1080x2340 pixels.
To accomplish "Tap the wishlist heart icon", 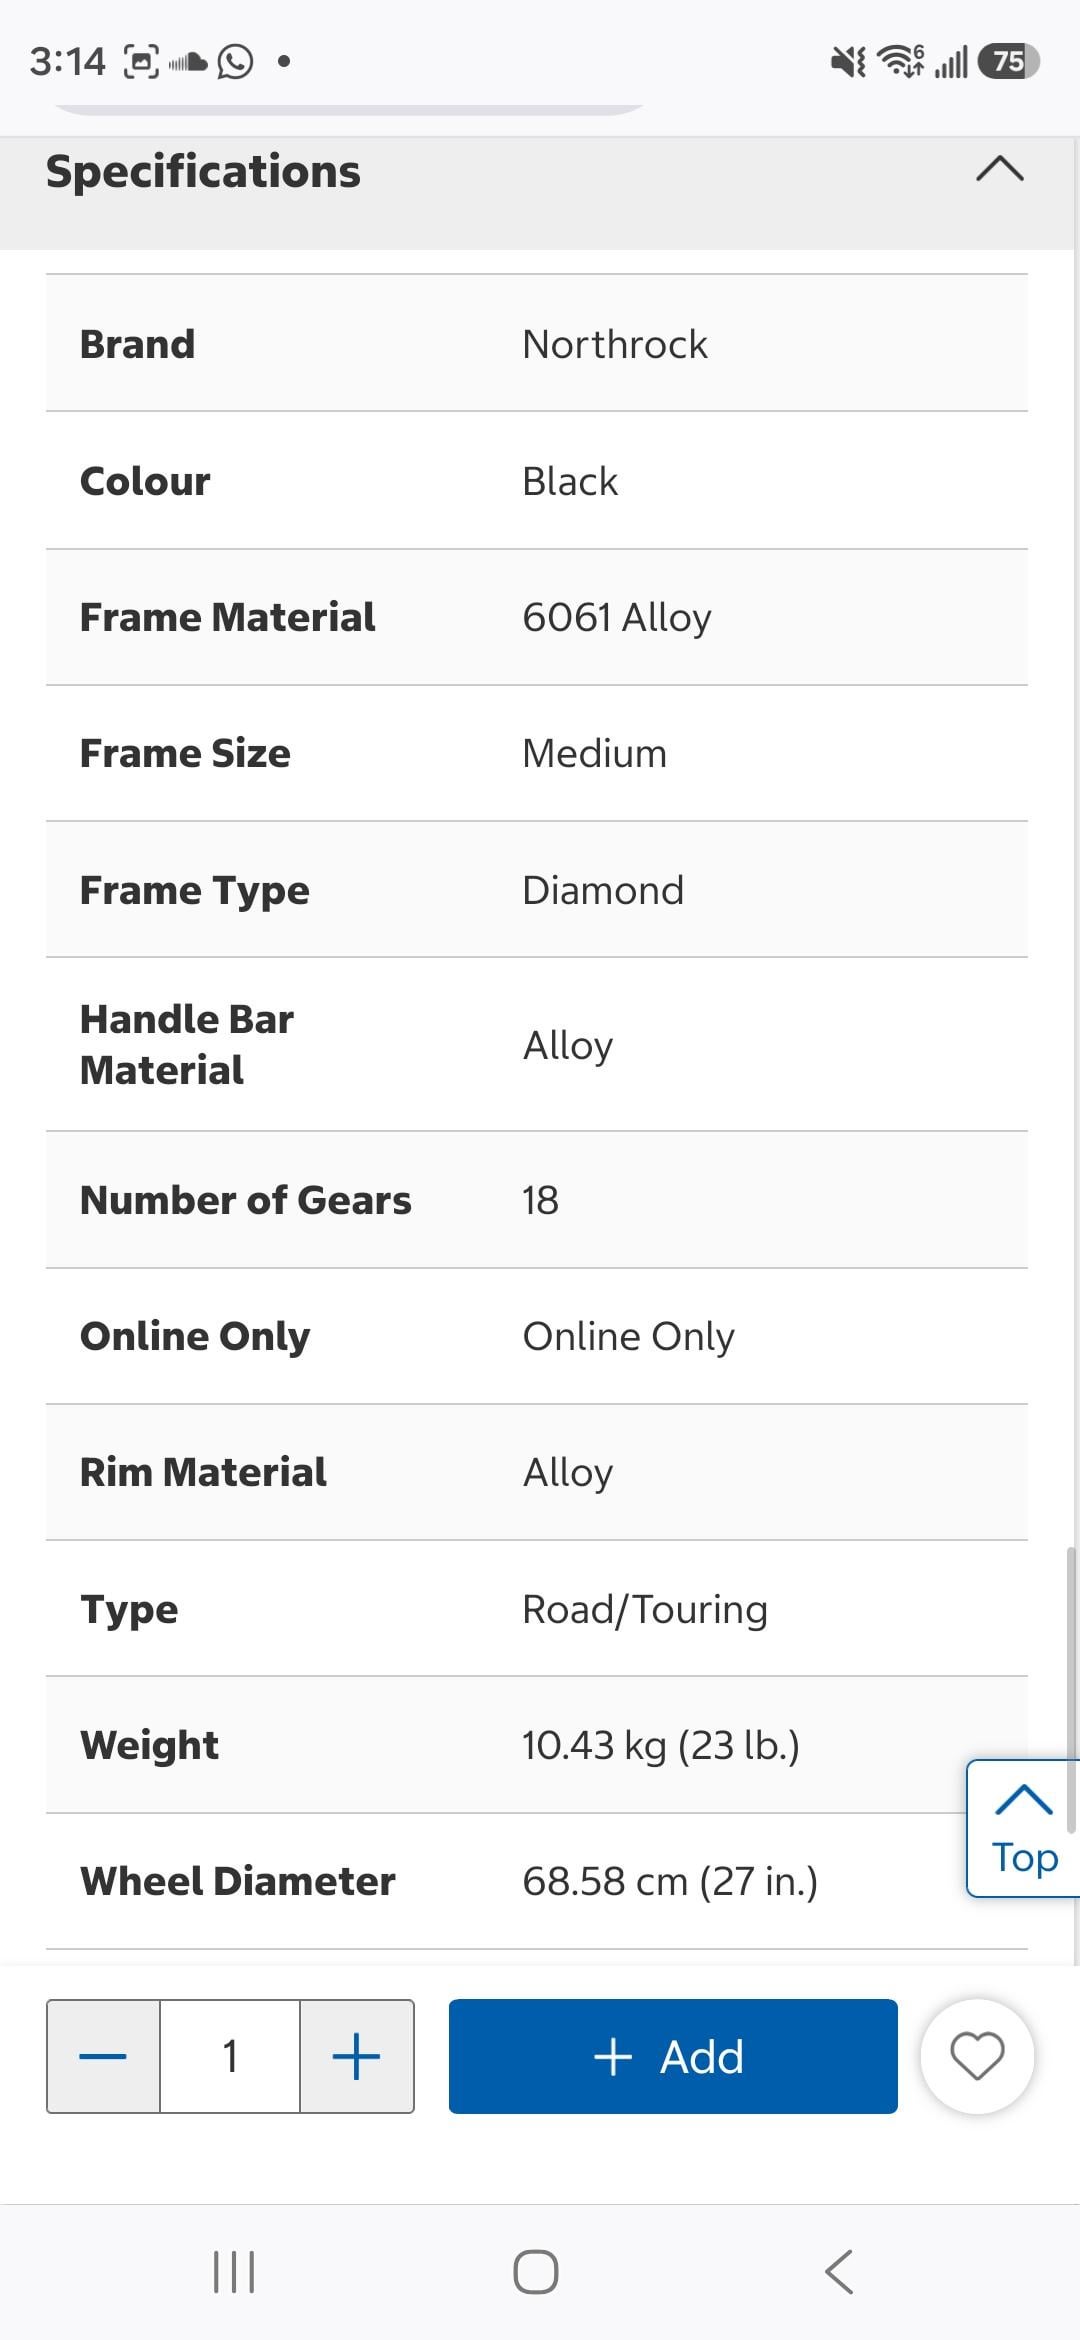I will [x=977, y=2056].
